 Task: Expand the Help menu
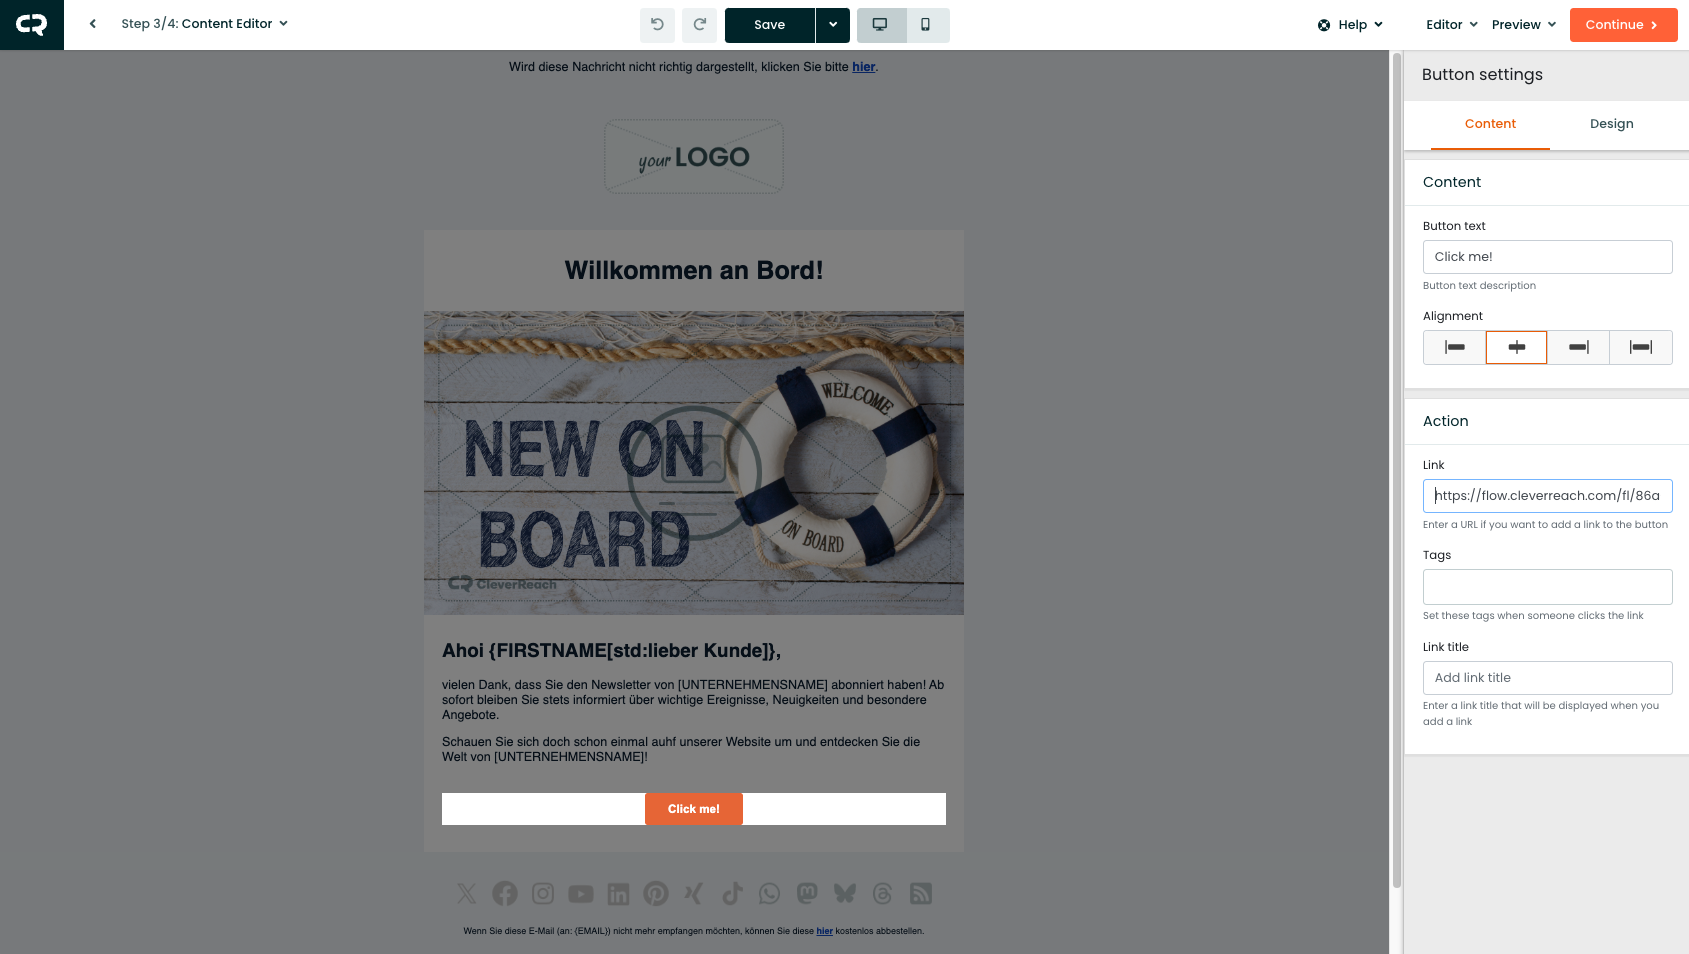(1350, 25)
